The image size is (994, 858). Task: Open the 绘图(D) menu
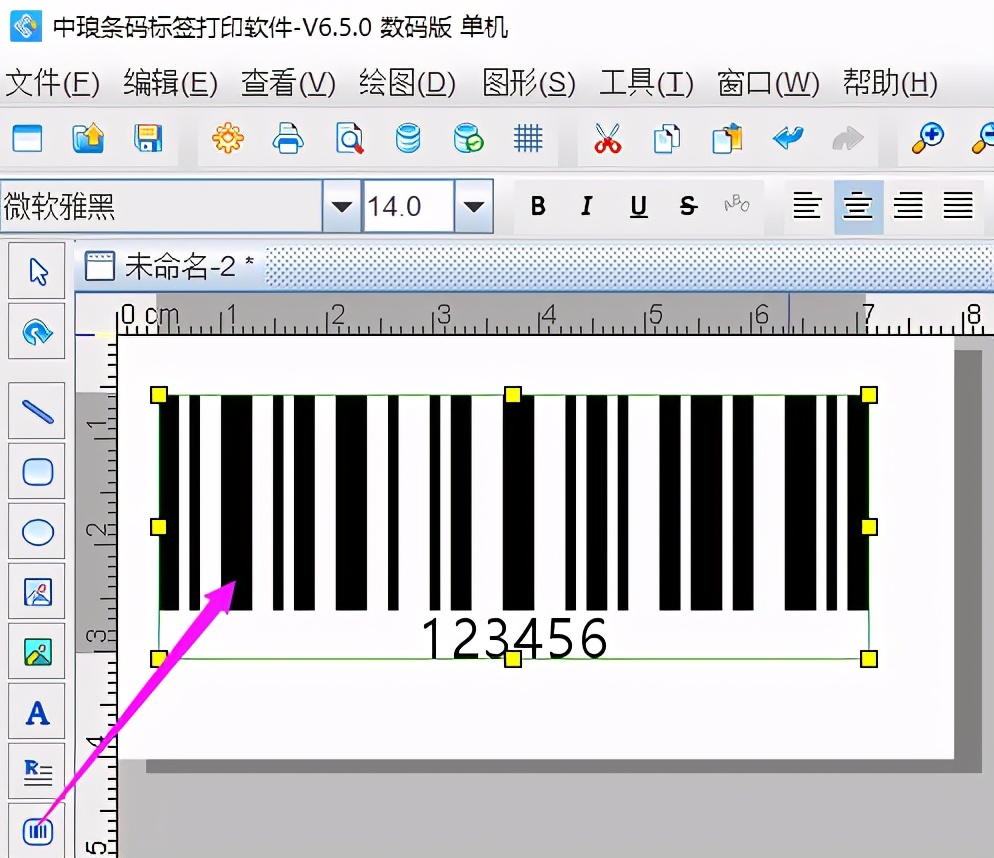(x=407, y=83)
